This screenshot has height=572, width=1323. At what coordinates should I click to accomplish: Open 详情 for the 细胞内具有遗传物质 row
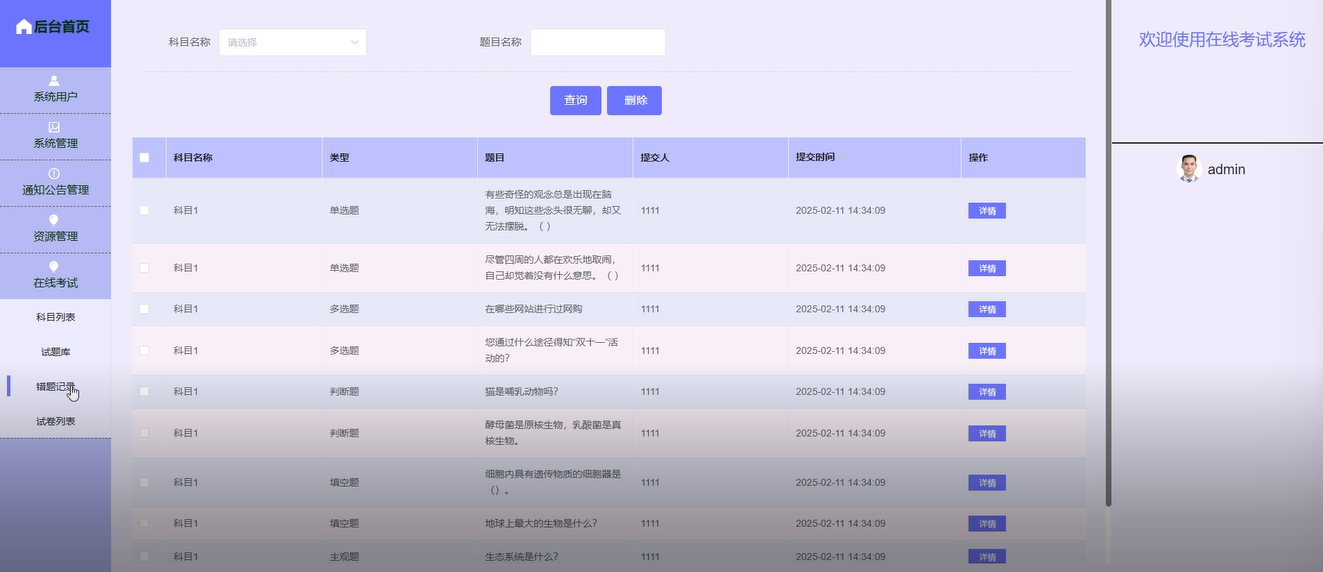[987, 483]
